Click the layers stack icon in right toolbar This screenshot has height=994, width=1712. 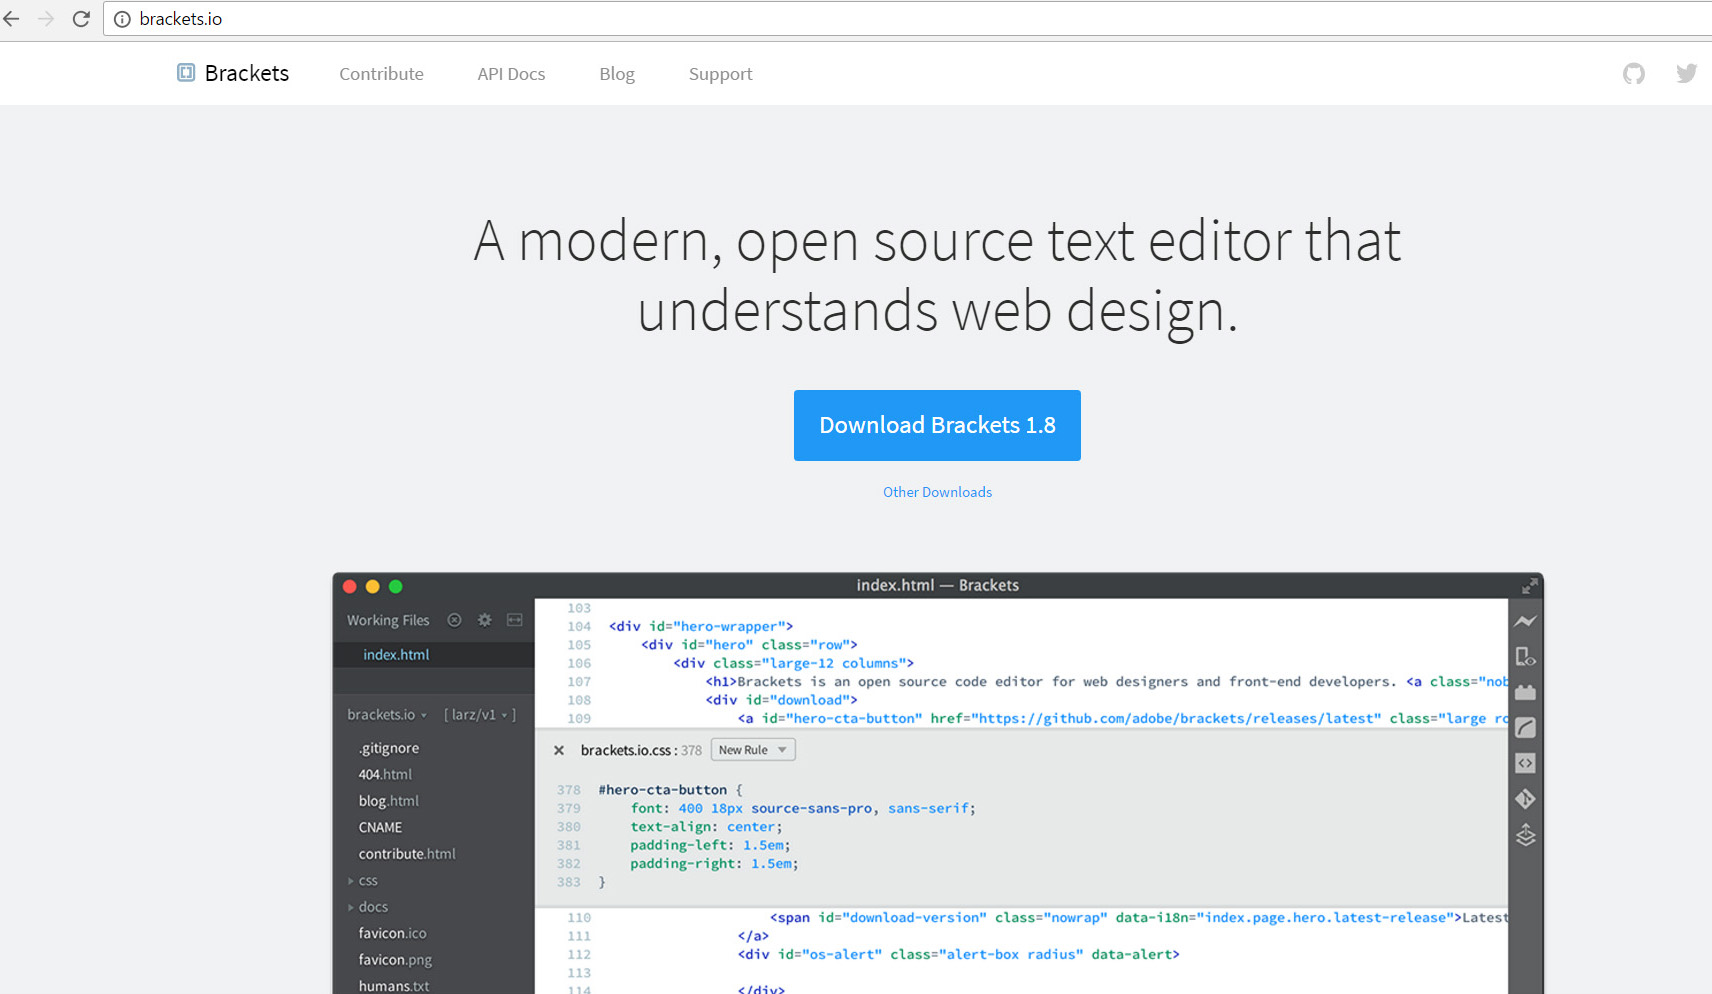point(1525,835)
